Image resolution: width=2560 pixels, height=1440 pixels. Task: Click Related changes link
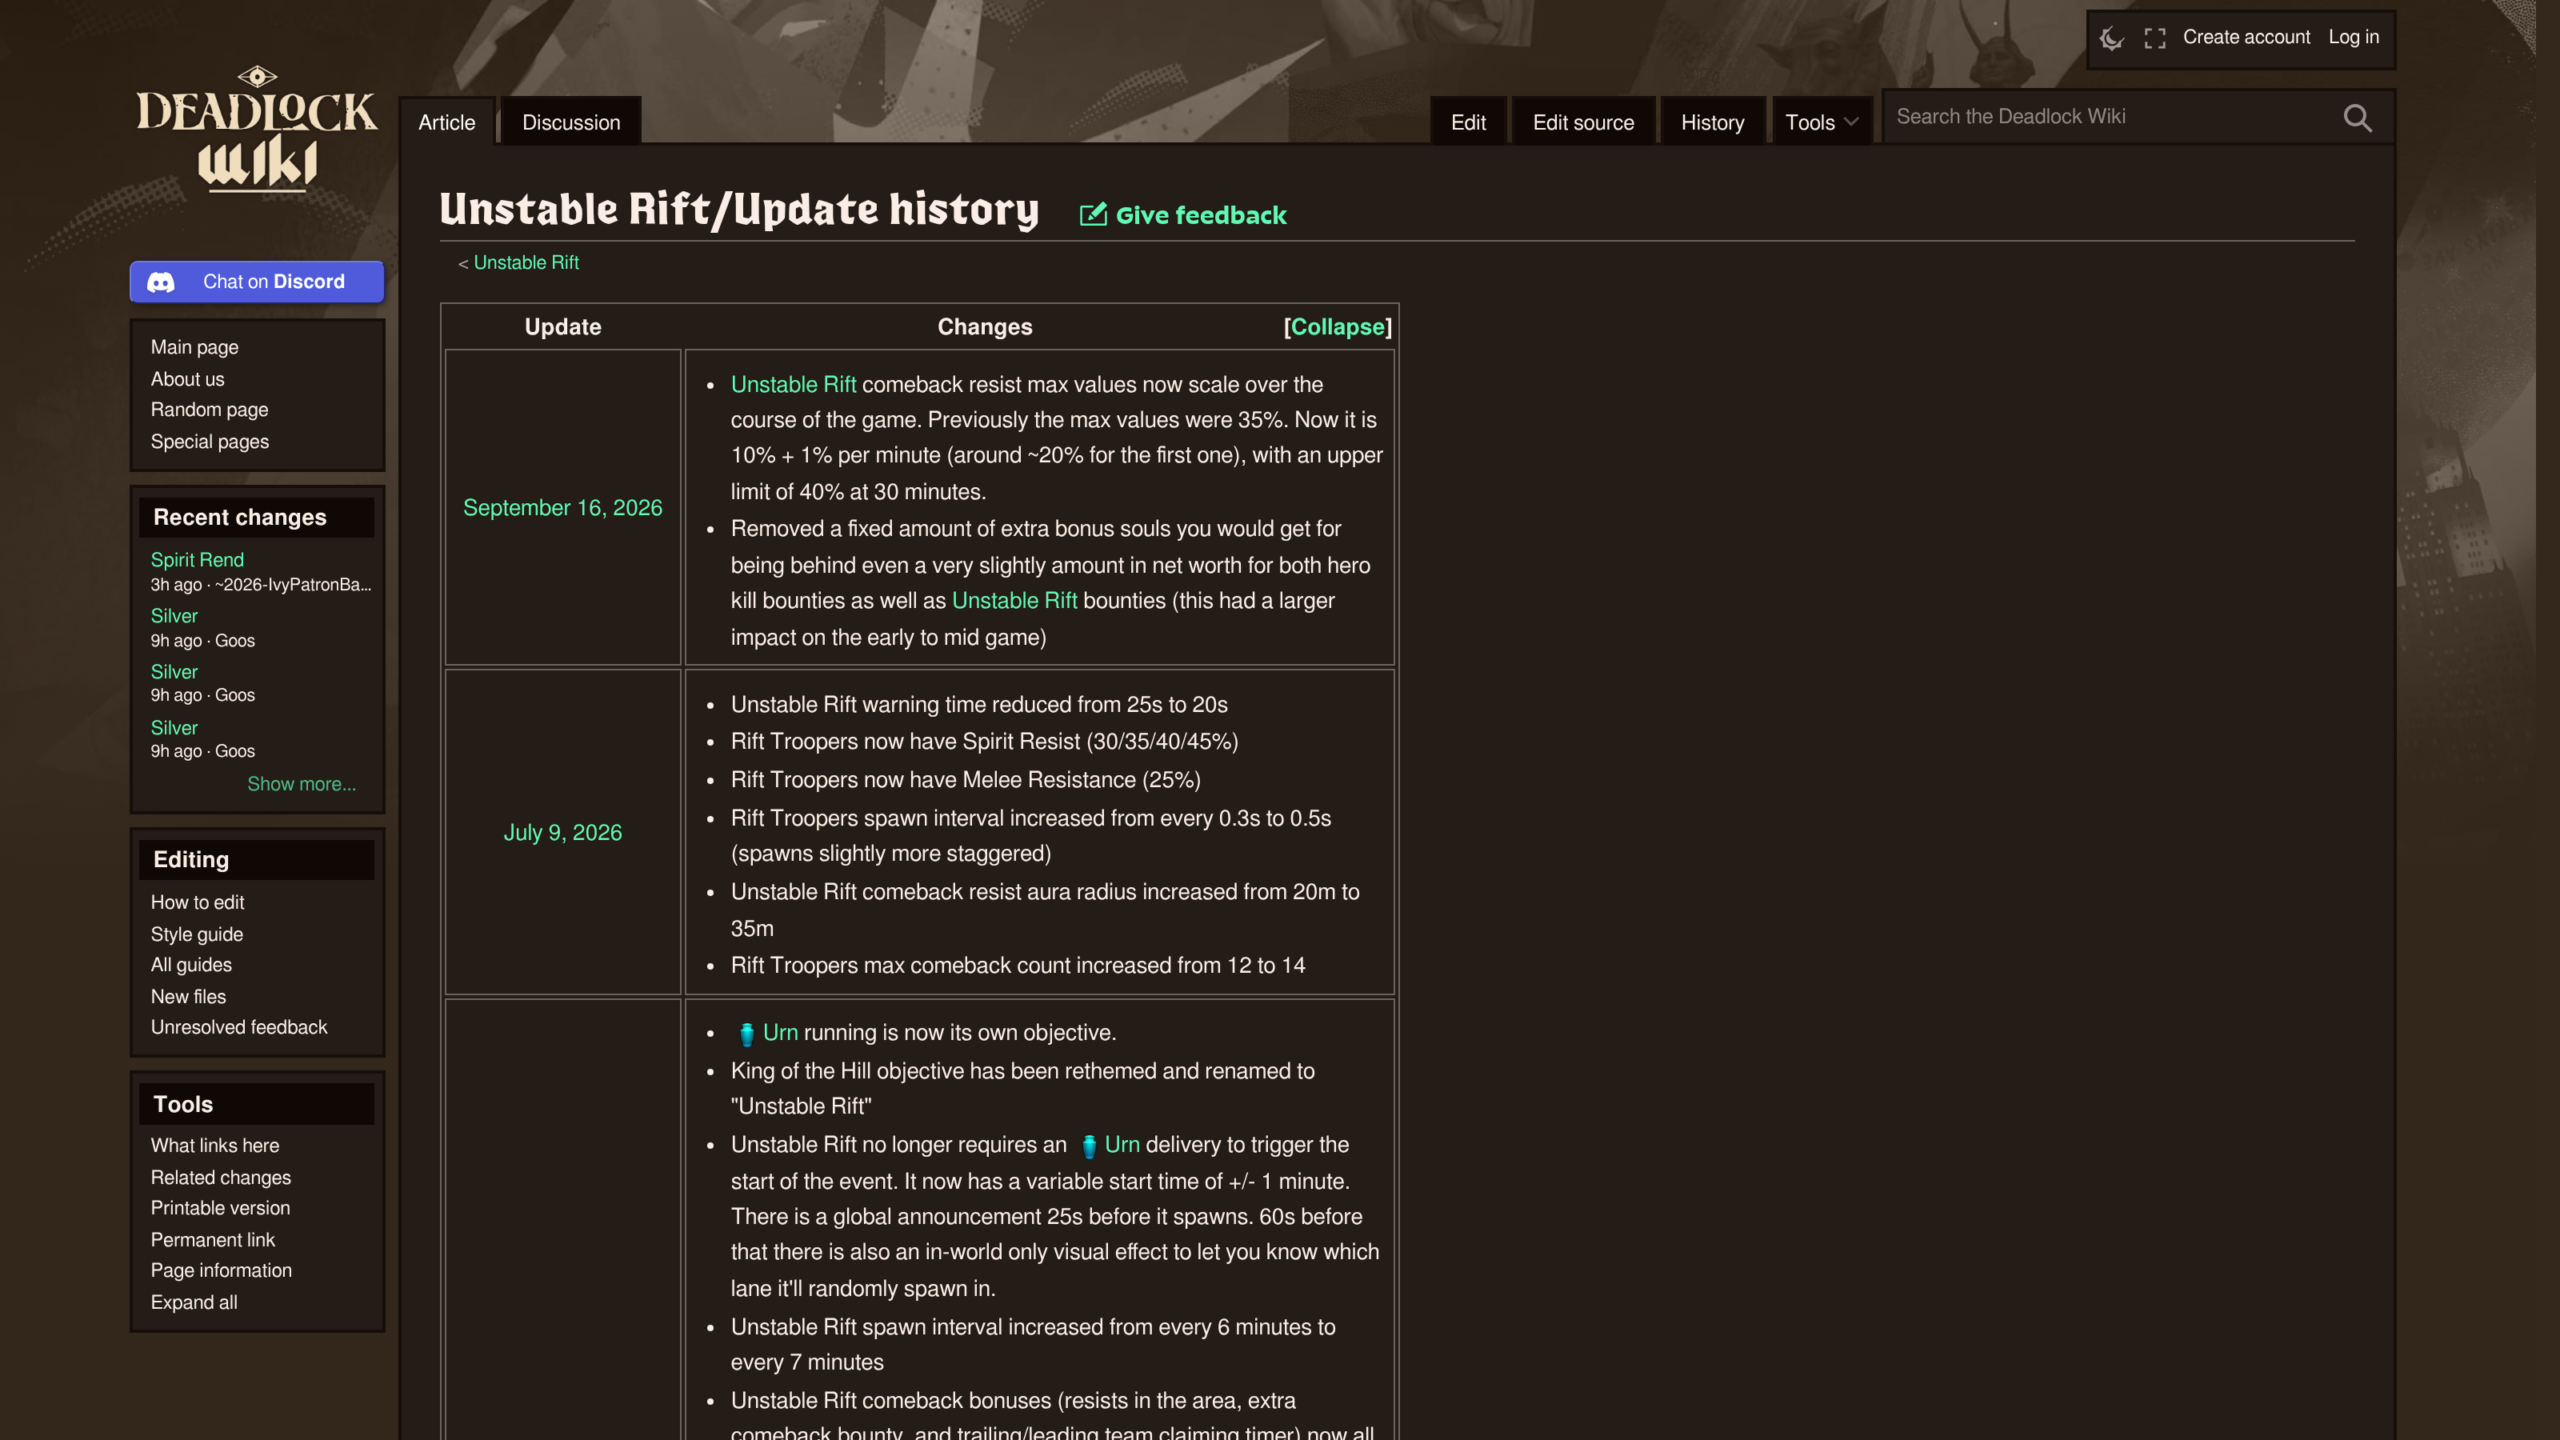[221, 1178]
